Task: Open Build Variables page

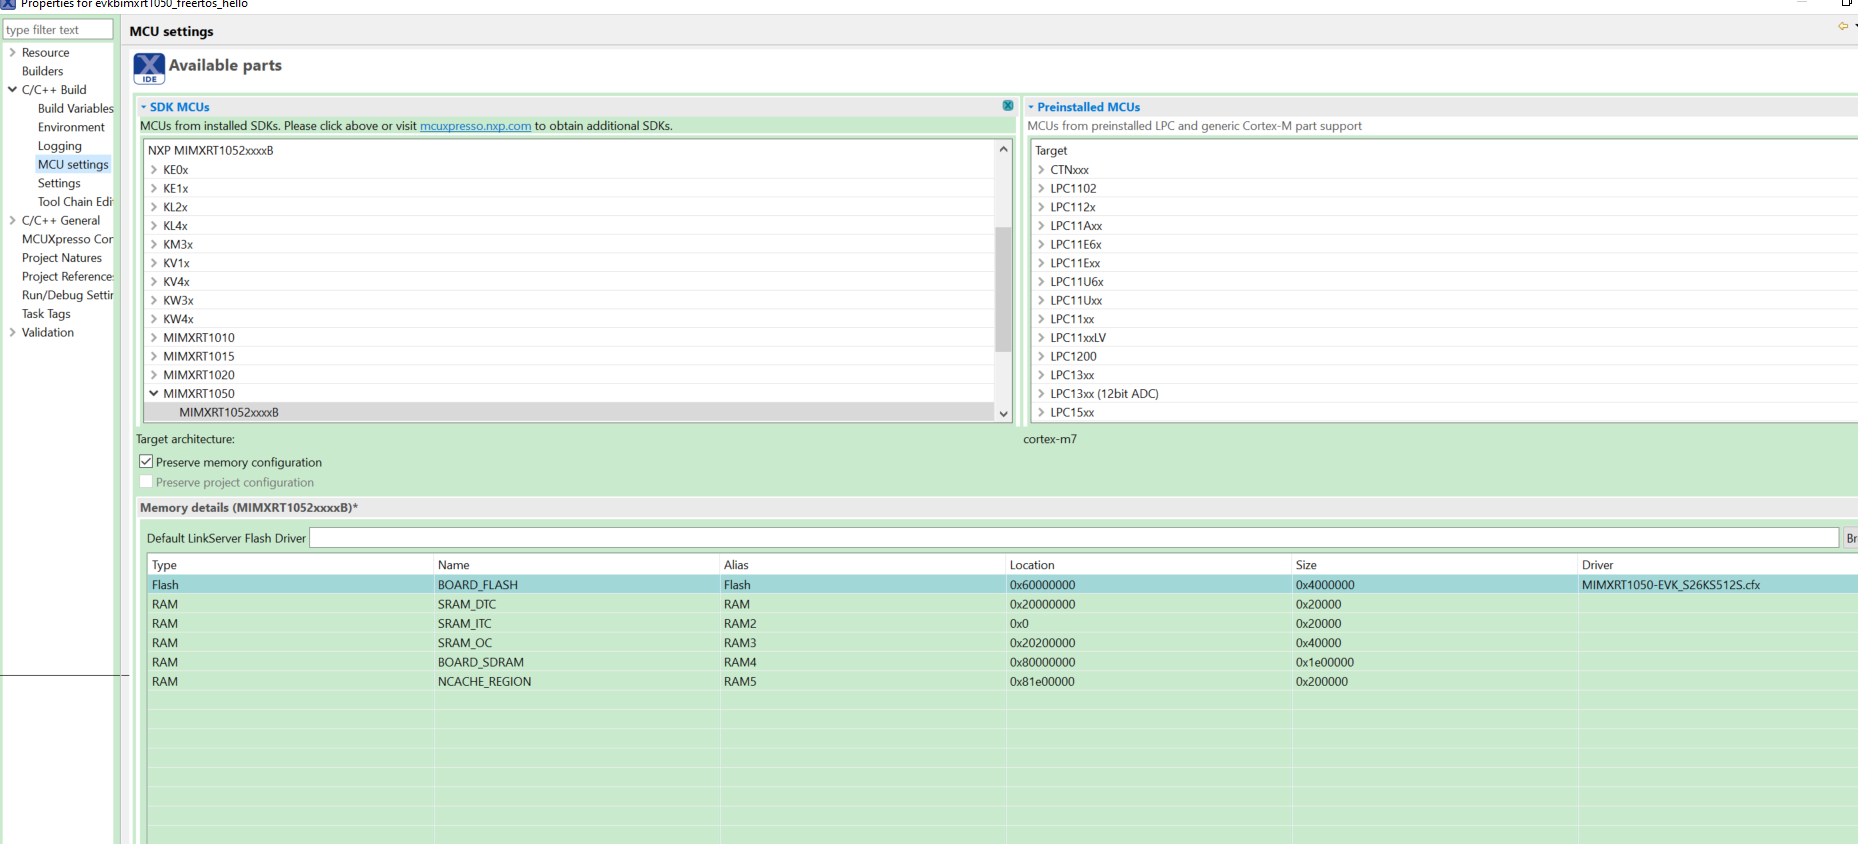Action: tap(76, 108)
